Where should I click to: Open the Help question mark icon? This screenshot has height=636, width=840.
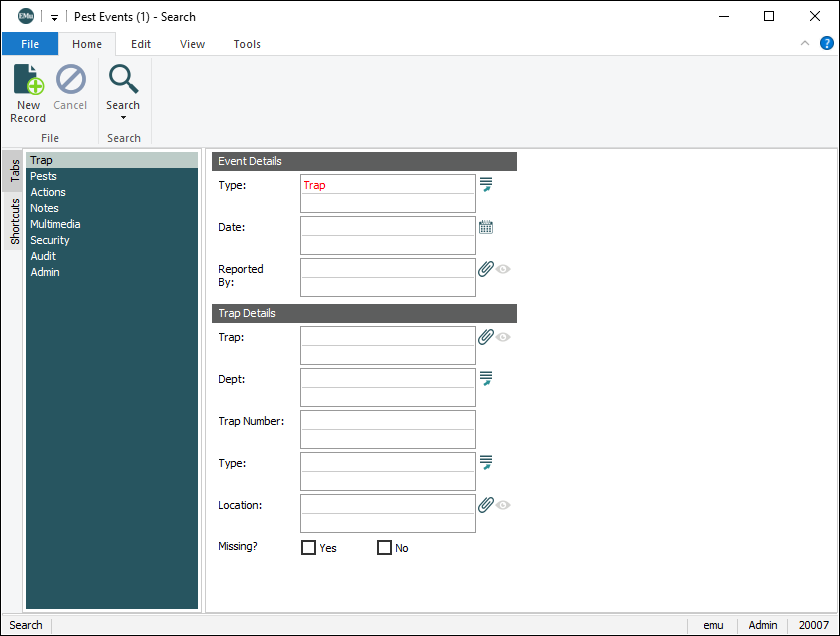tap(827, 43)
